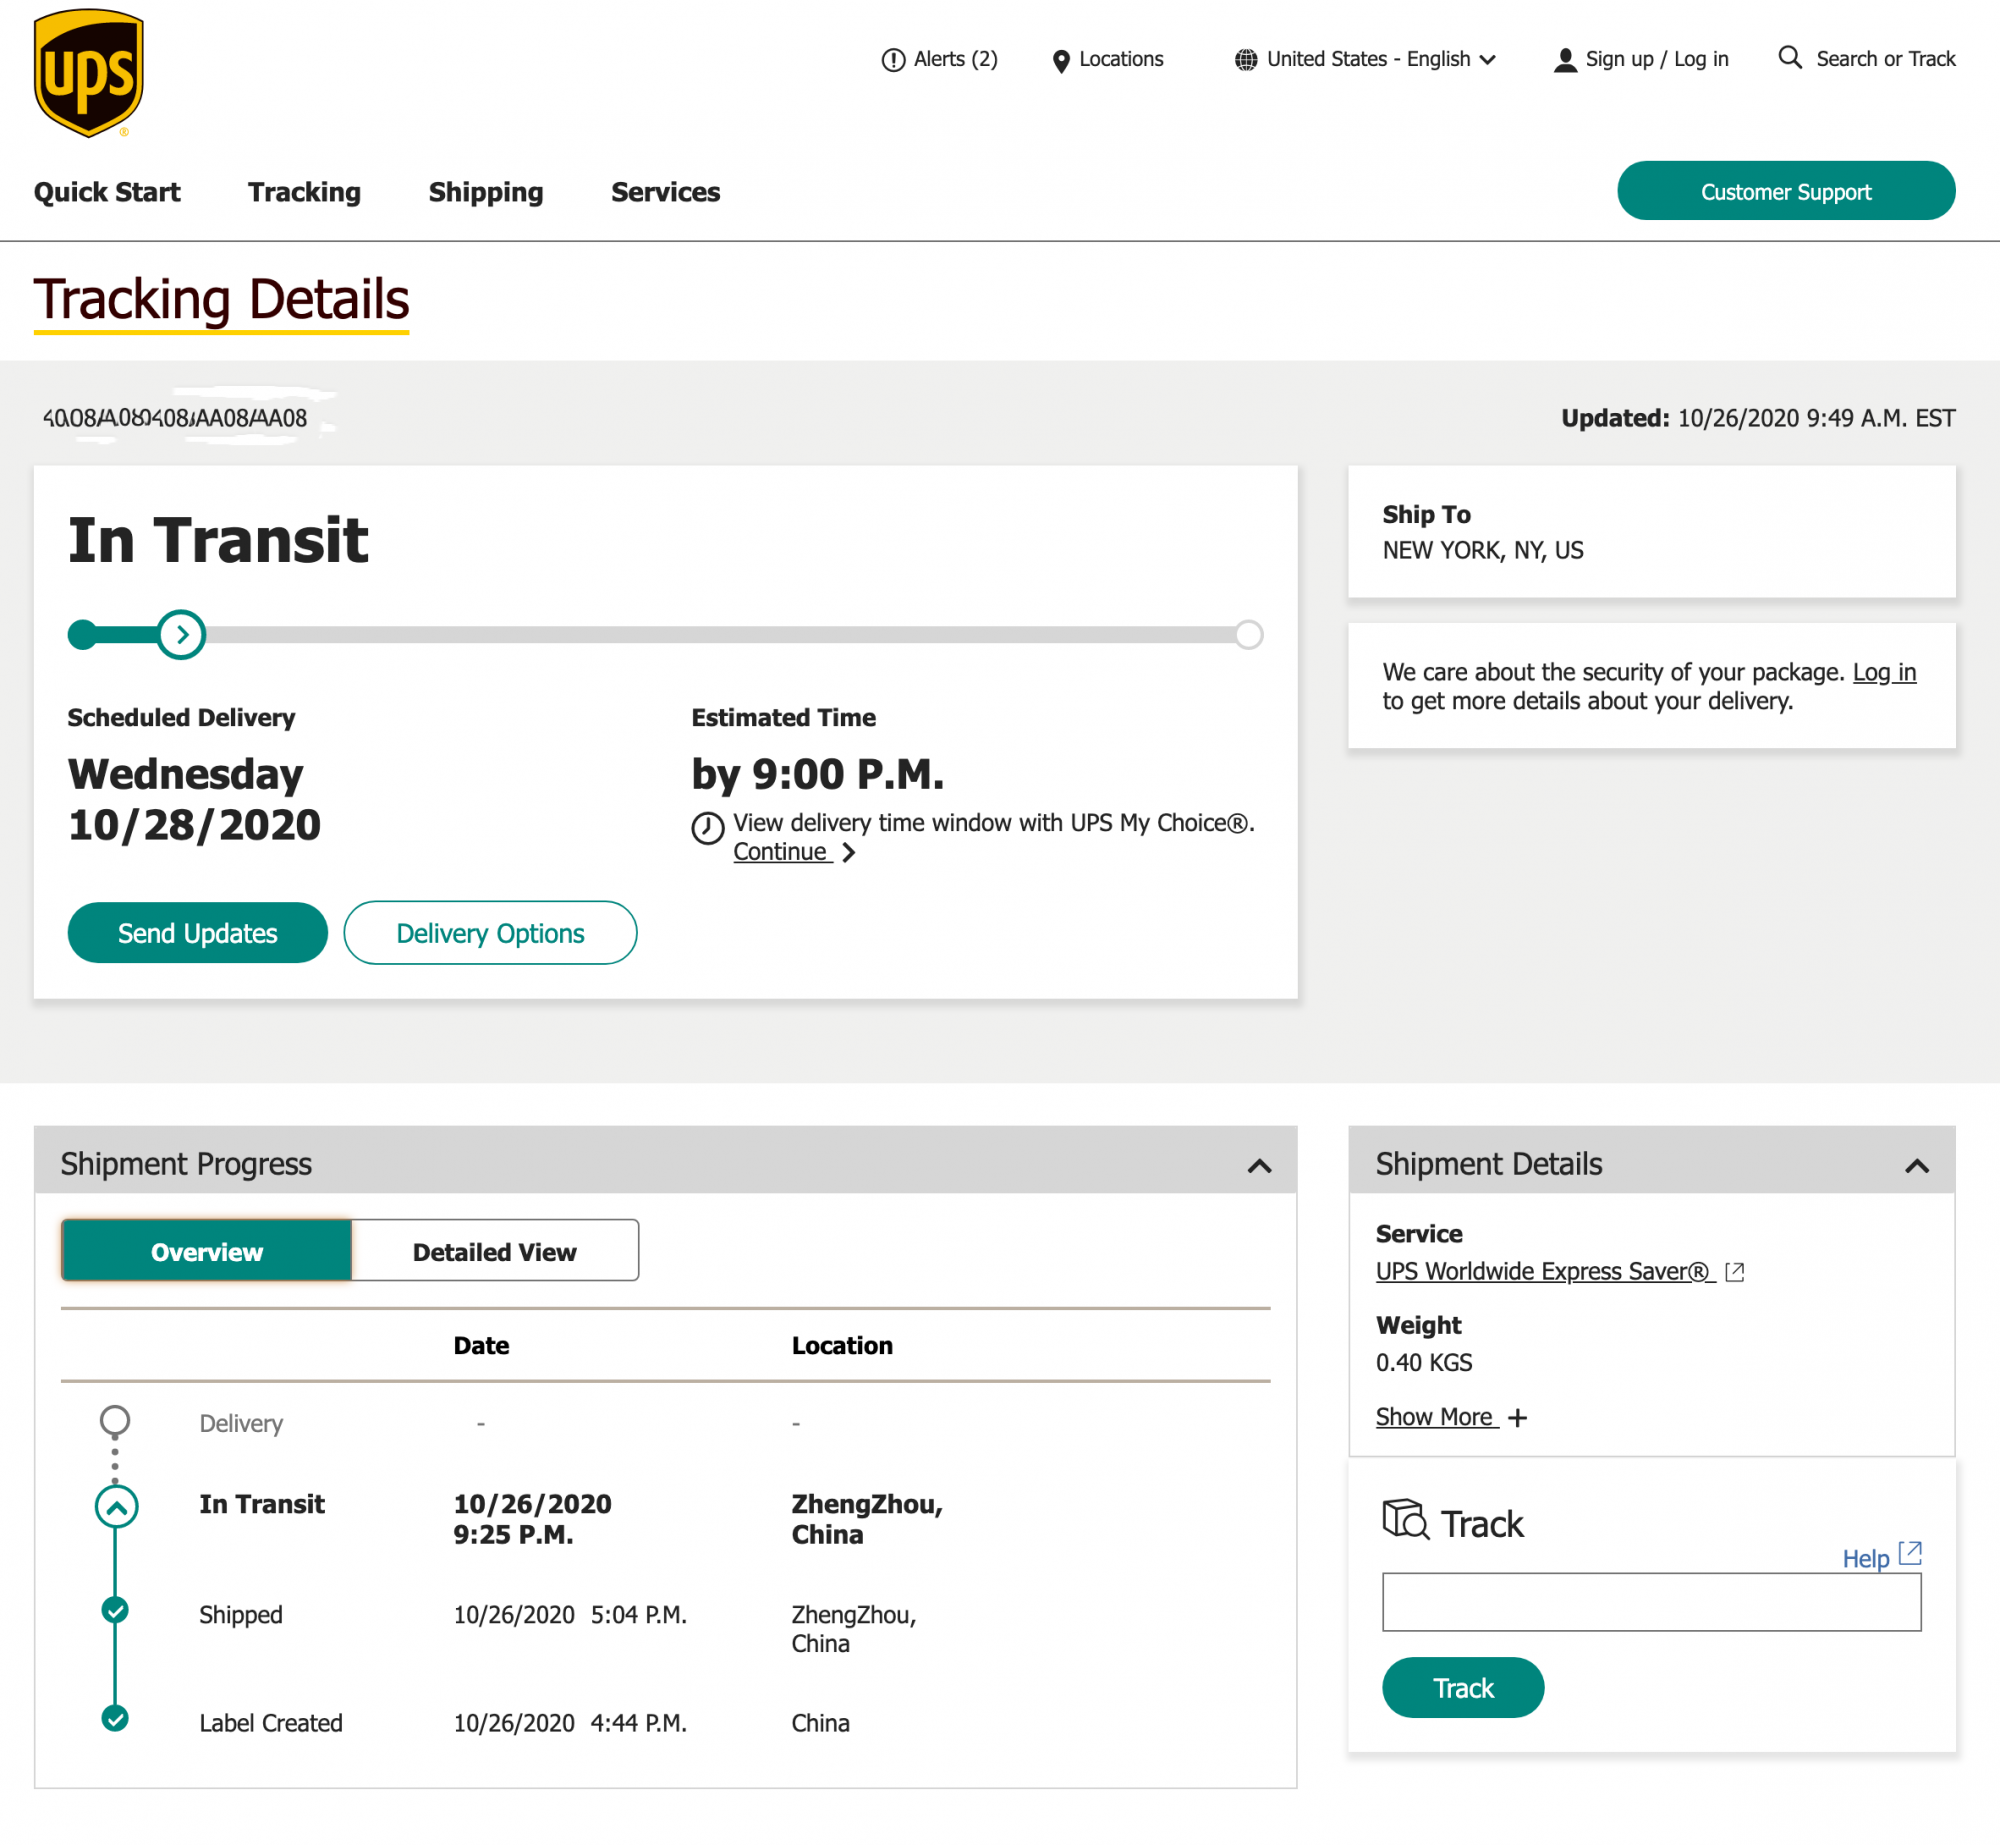The image size is (2000, 1845).
Task: Switch to the Overview tab
Action: pyautogui.click(x=207, y=1251)
